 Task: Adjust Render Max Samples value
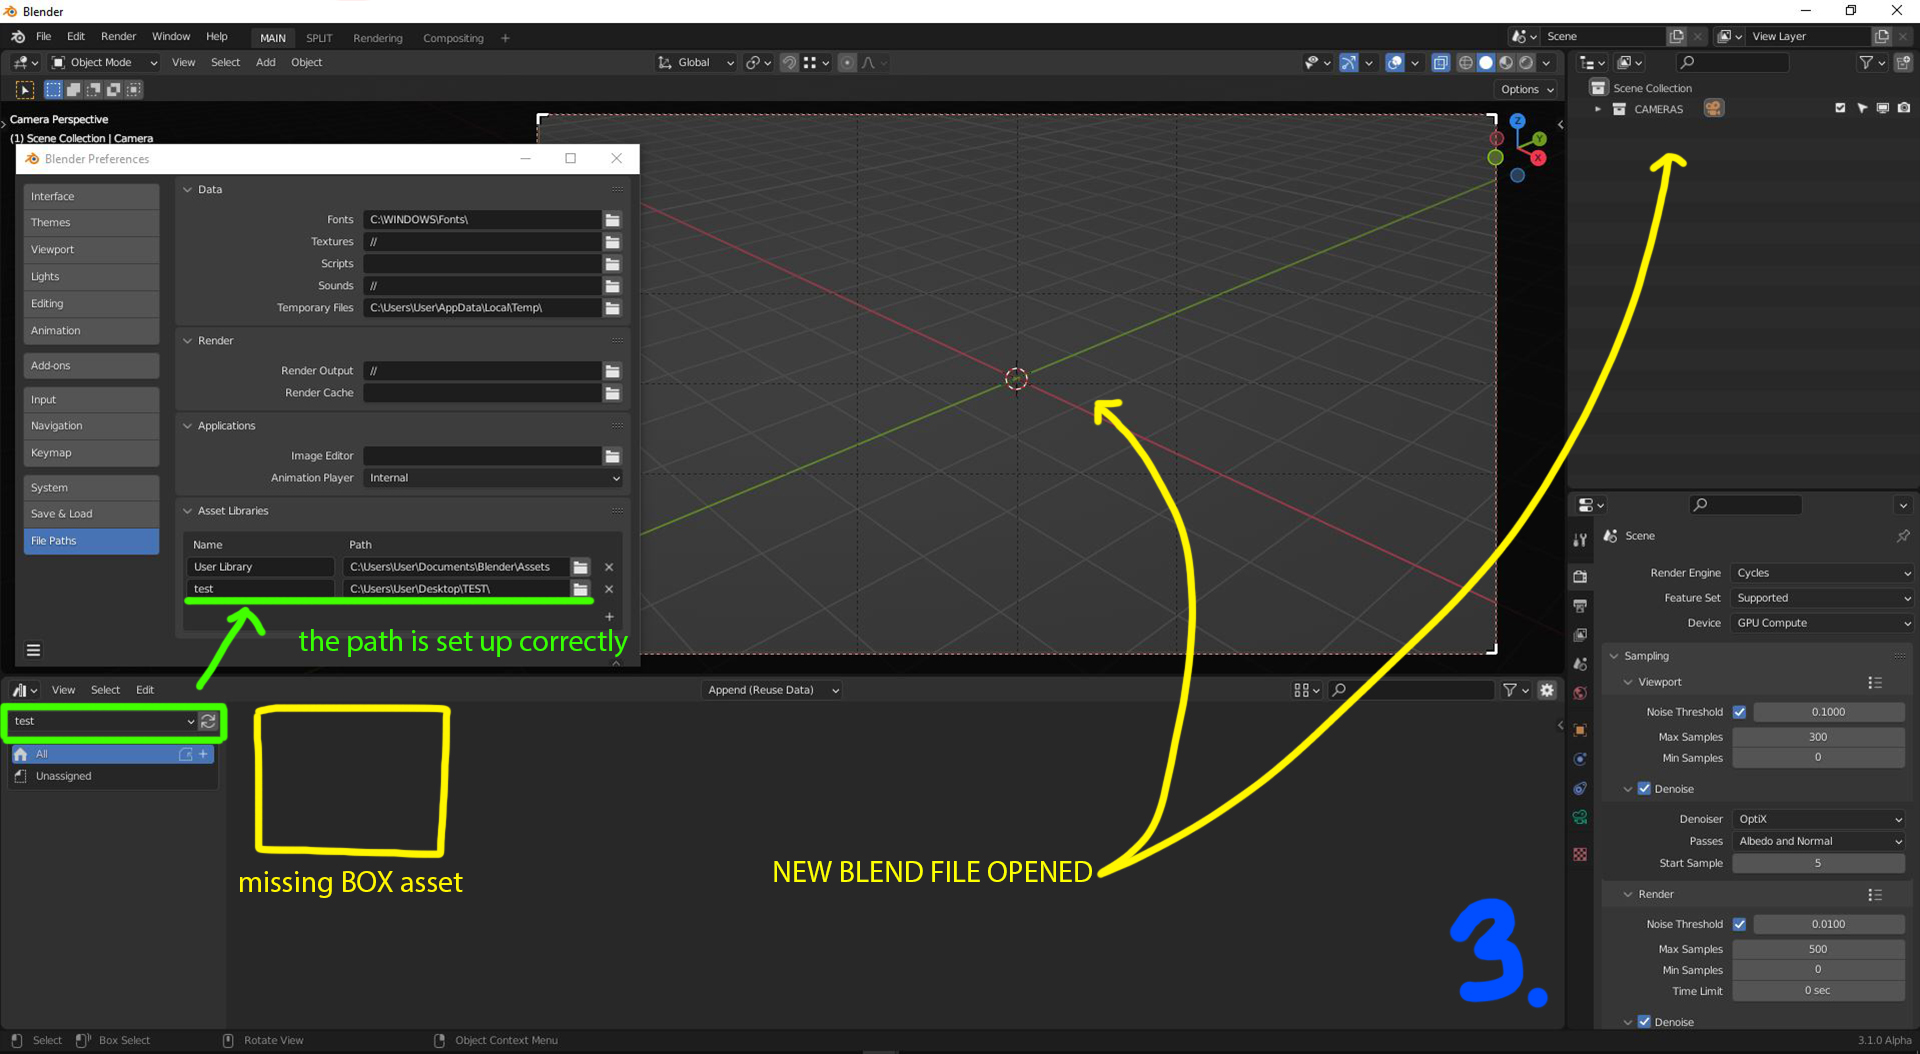pyautogui.click(x=1818, y=949)
